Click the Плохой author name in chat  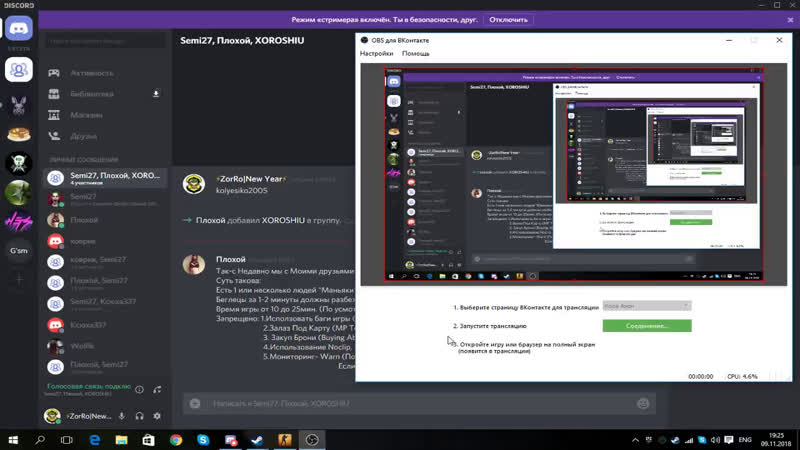pos(231,260)
